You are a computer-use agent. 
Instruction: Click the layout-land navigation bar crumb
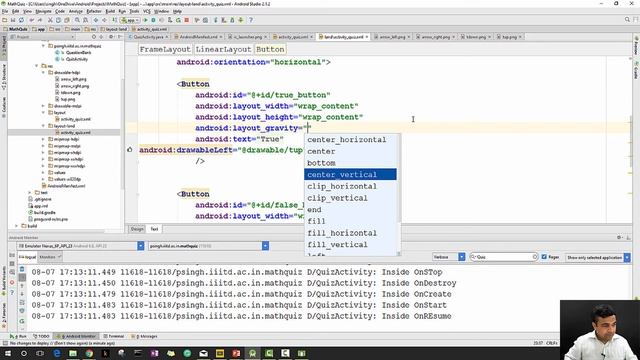114,29
